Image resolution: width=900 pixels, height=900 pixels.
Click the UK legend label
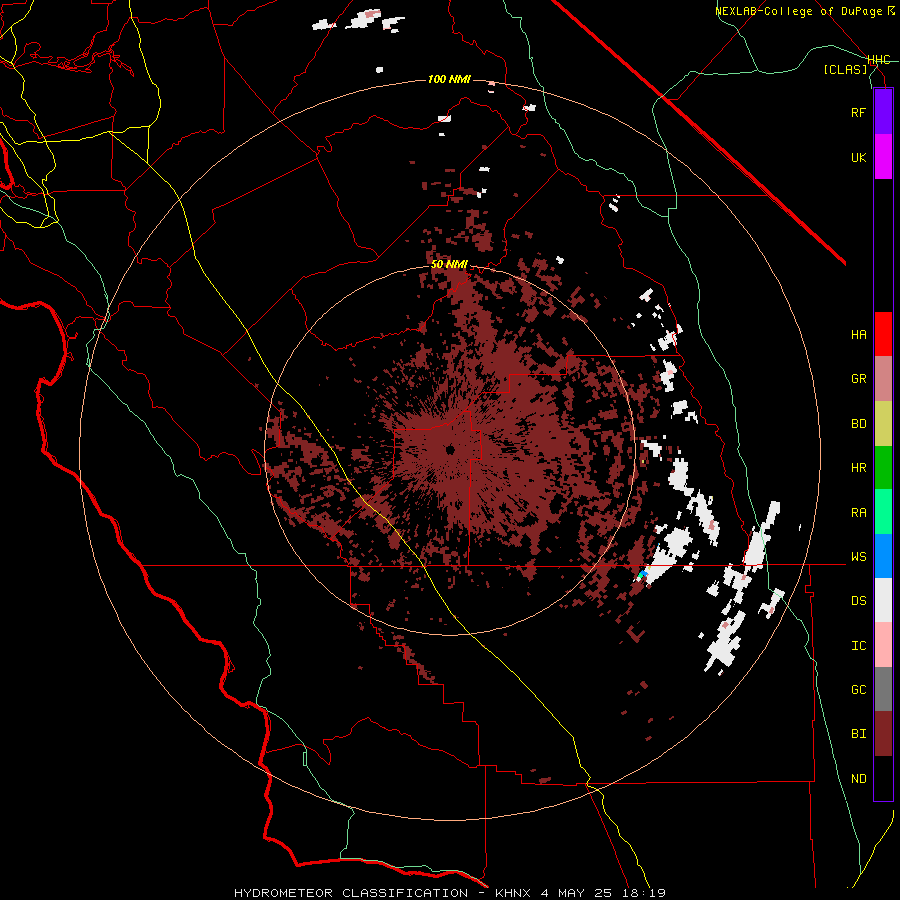pyautogui.click(x=858, y=157)
